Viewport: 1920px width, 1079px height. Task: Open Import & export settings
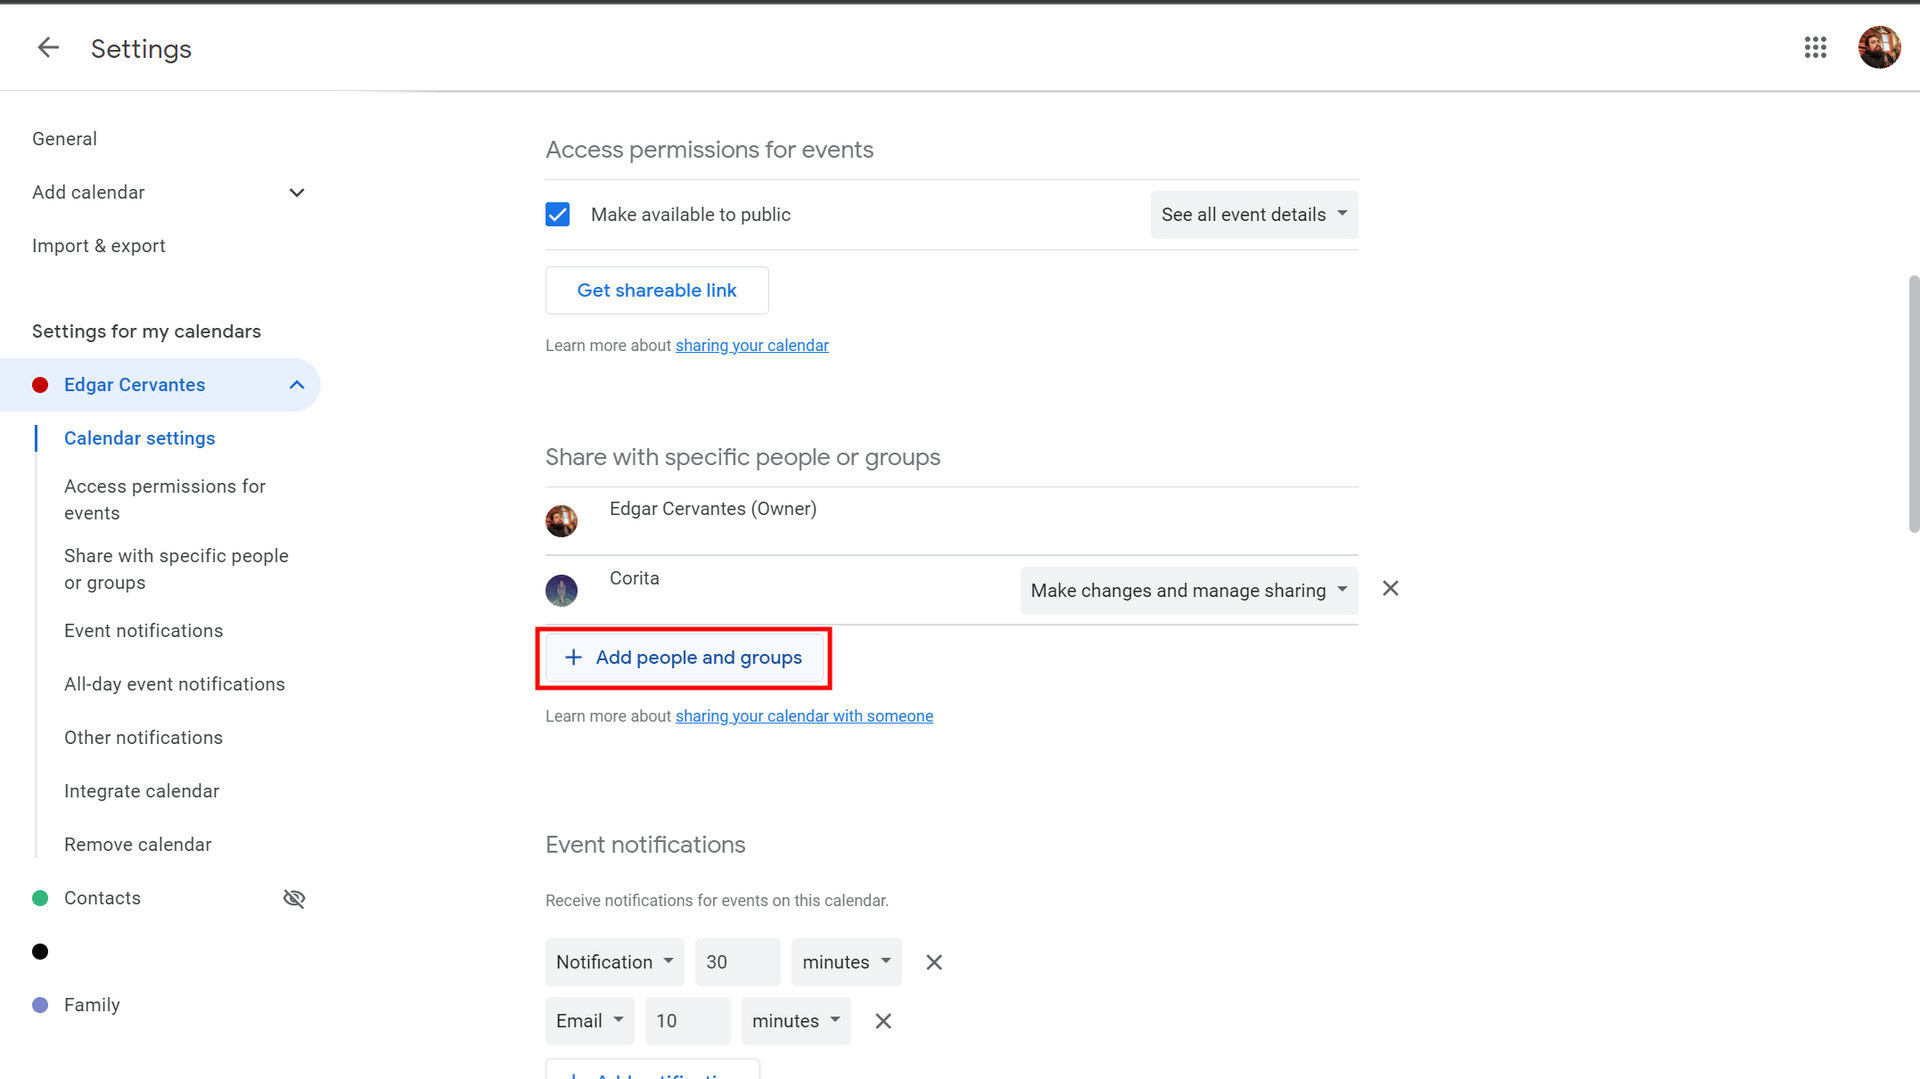point(98,246)
